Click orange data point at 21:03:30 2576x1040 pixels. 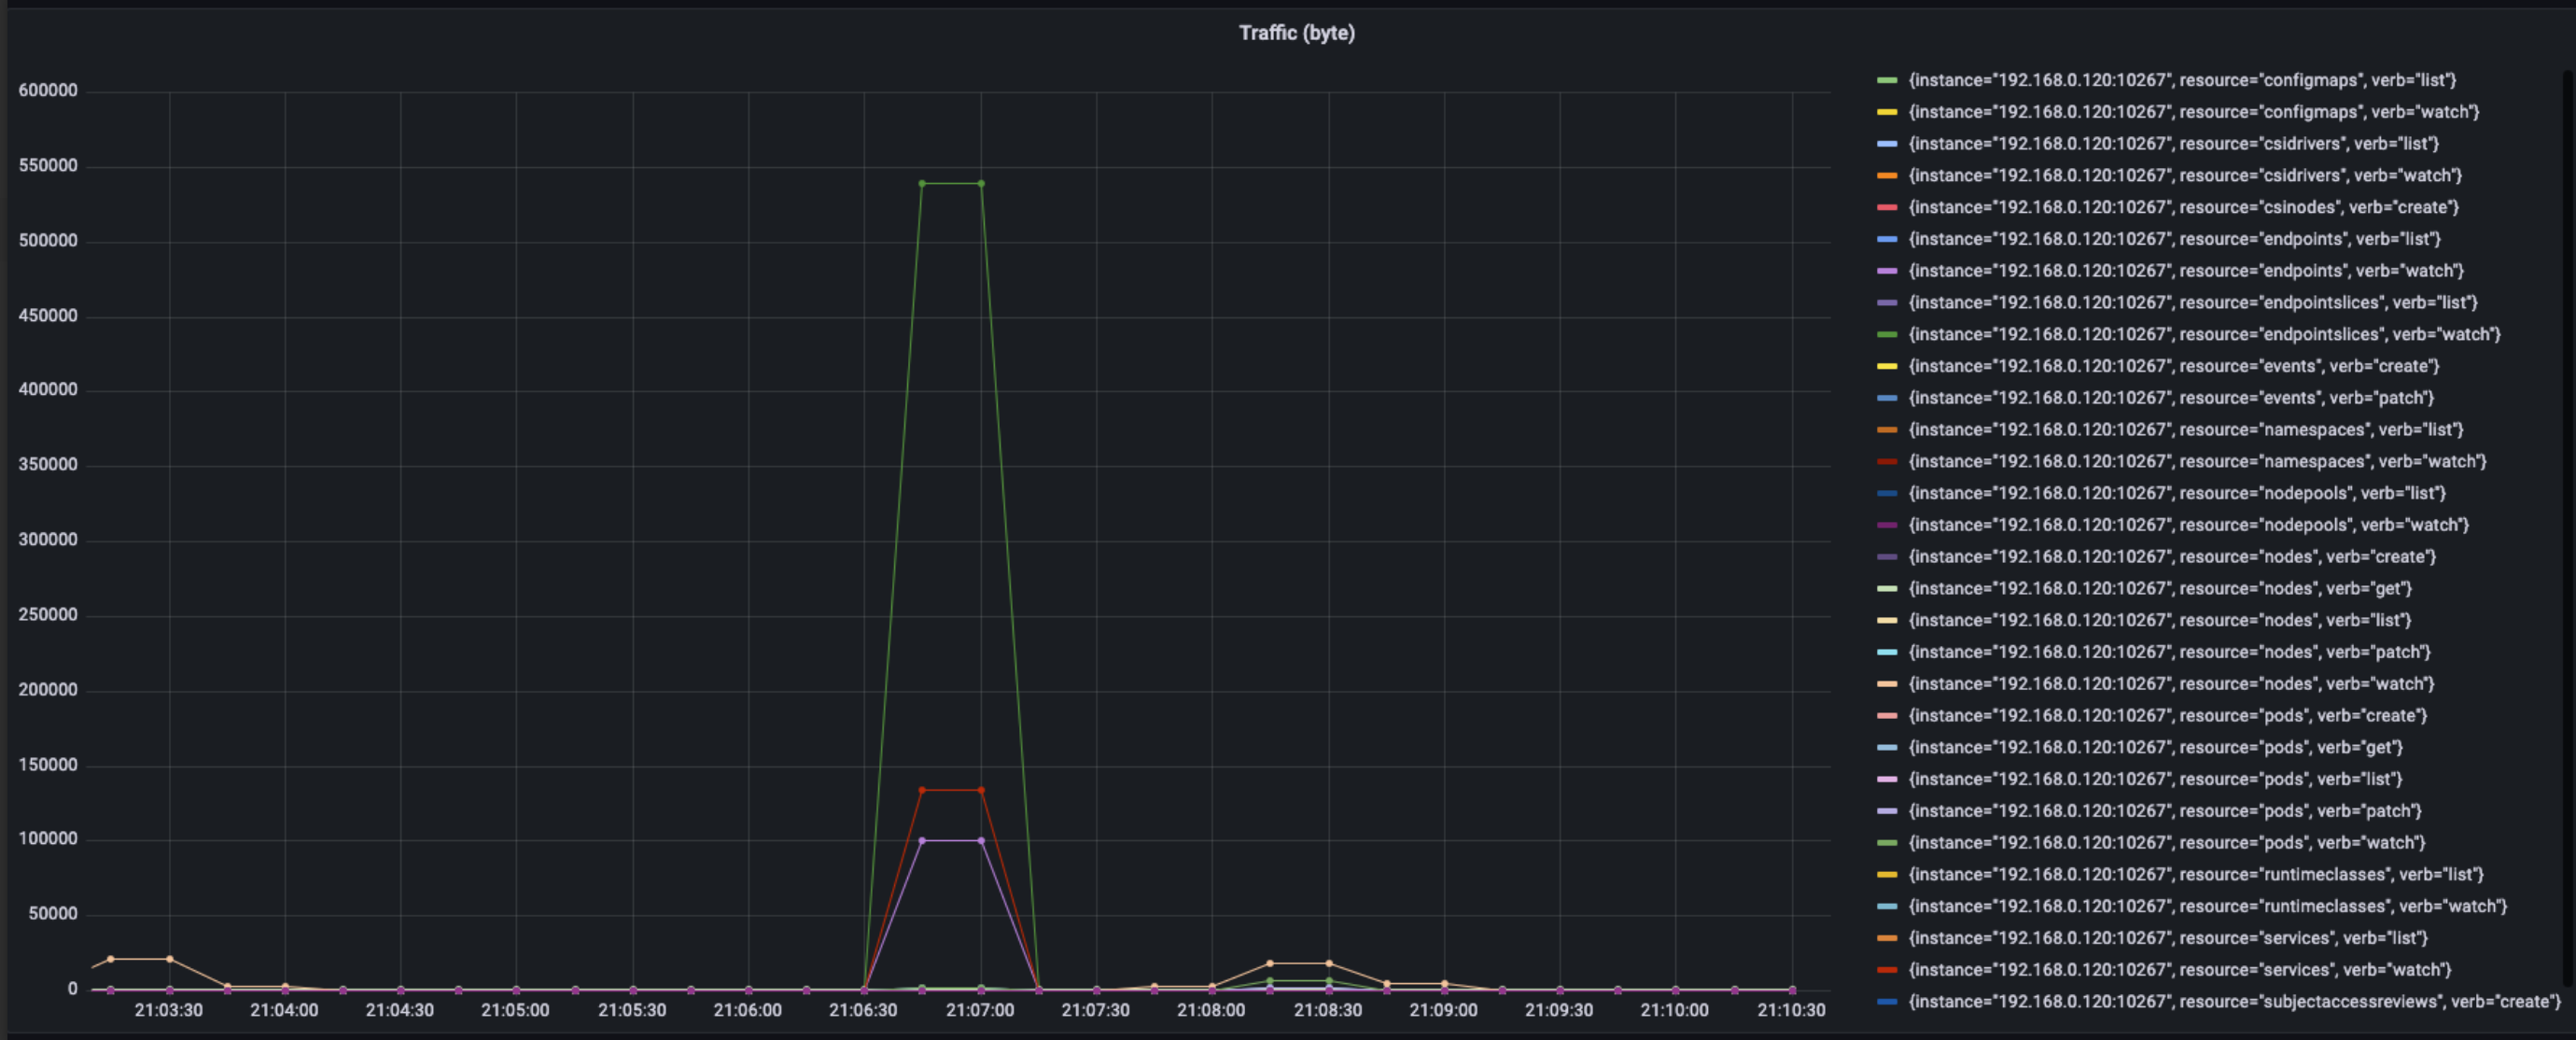[170, 960]
